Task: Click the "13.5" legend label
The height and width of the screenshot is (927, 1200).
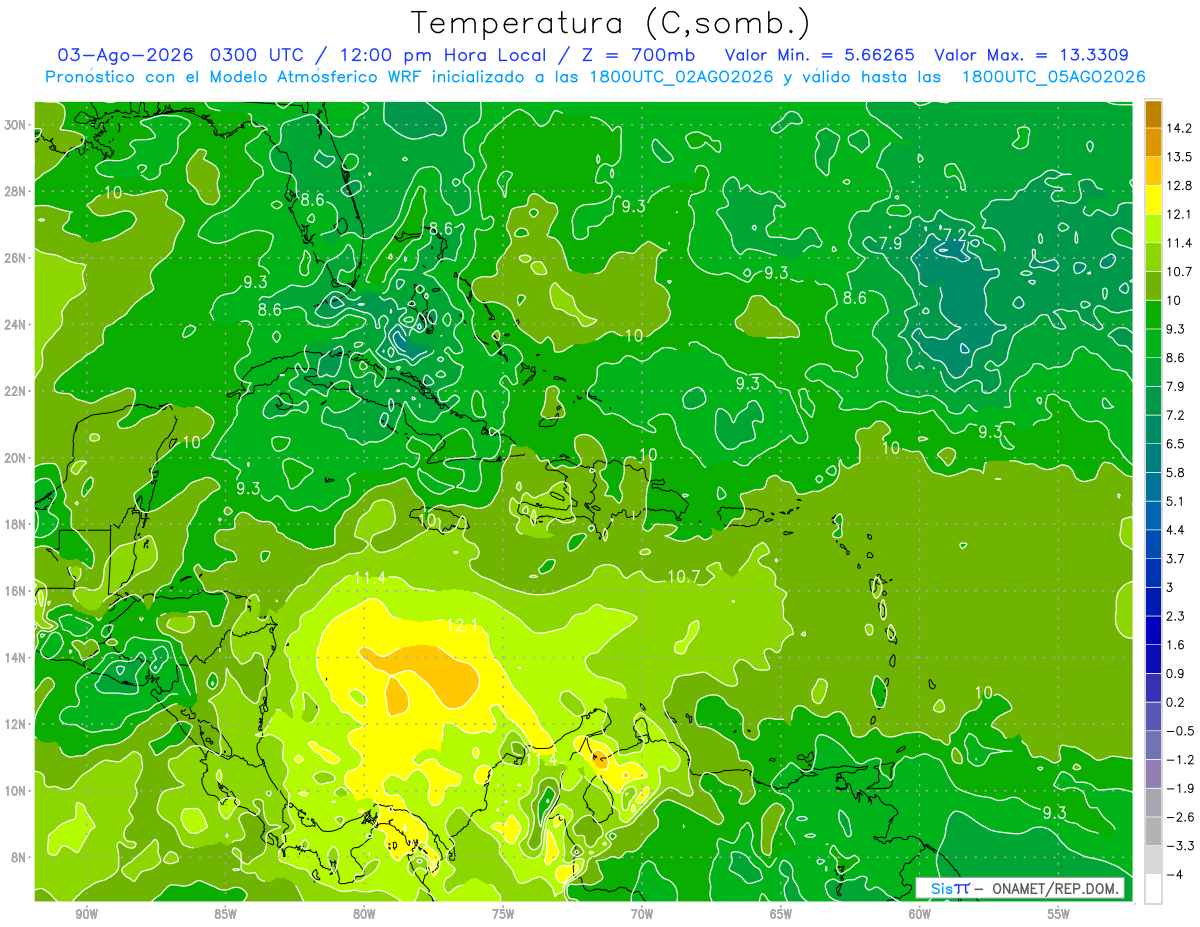Action: pyautogui.click(x=1179, y=157)
